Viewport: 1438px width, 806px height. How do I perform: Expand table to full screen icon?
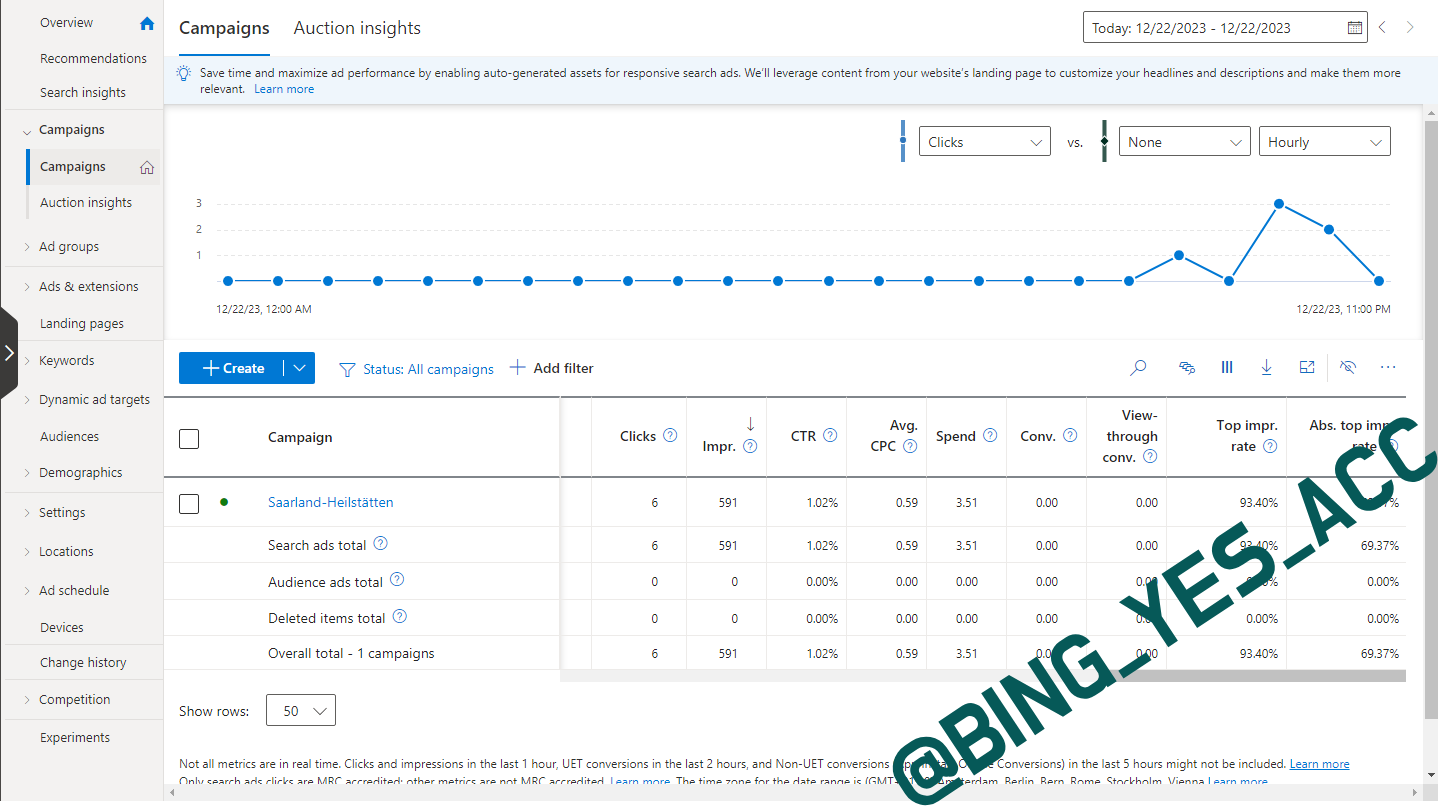[1307, 368]
